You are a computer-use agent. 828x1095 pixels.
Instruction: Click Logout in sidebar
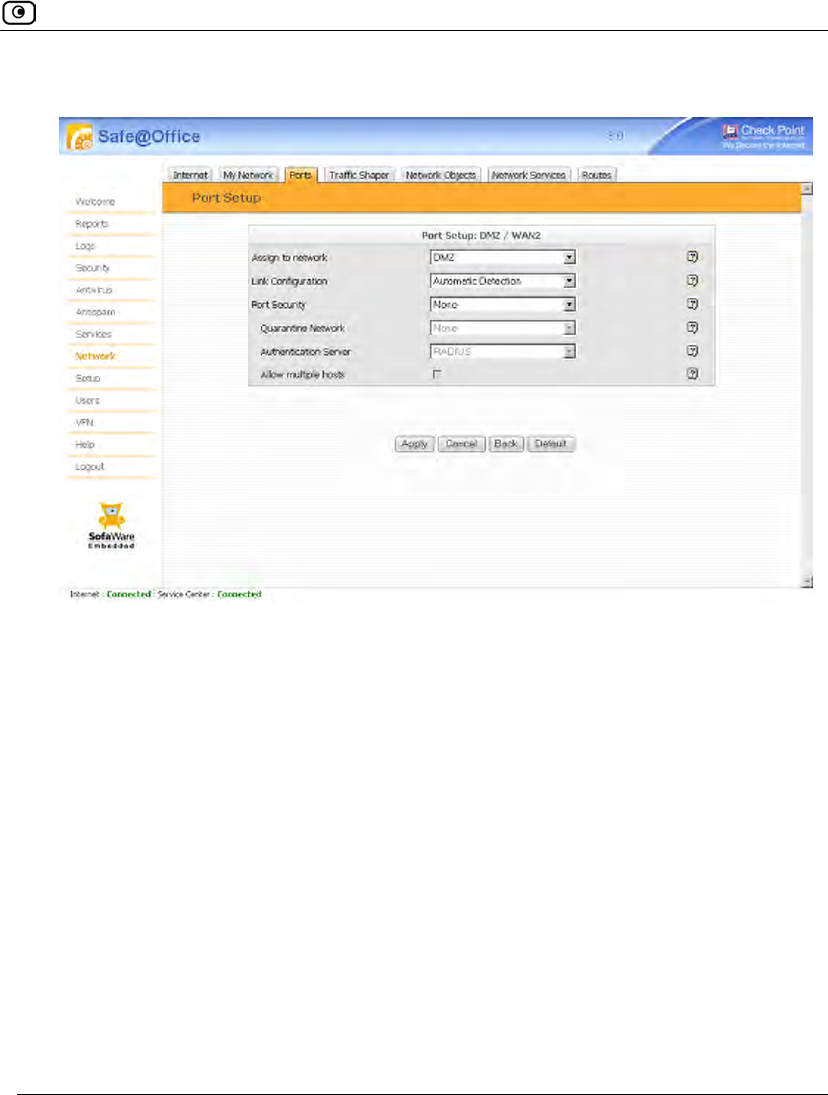(89, 466)
